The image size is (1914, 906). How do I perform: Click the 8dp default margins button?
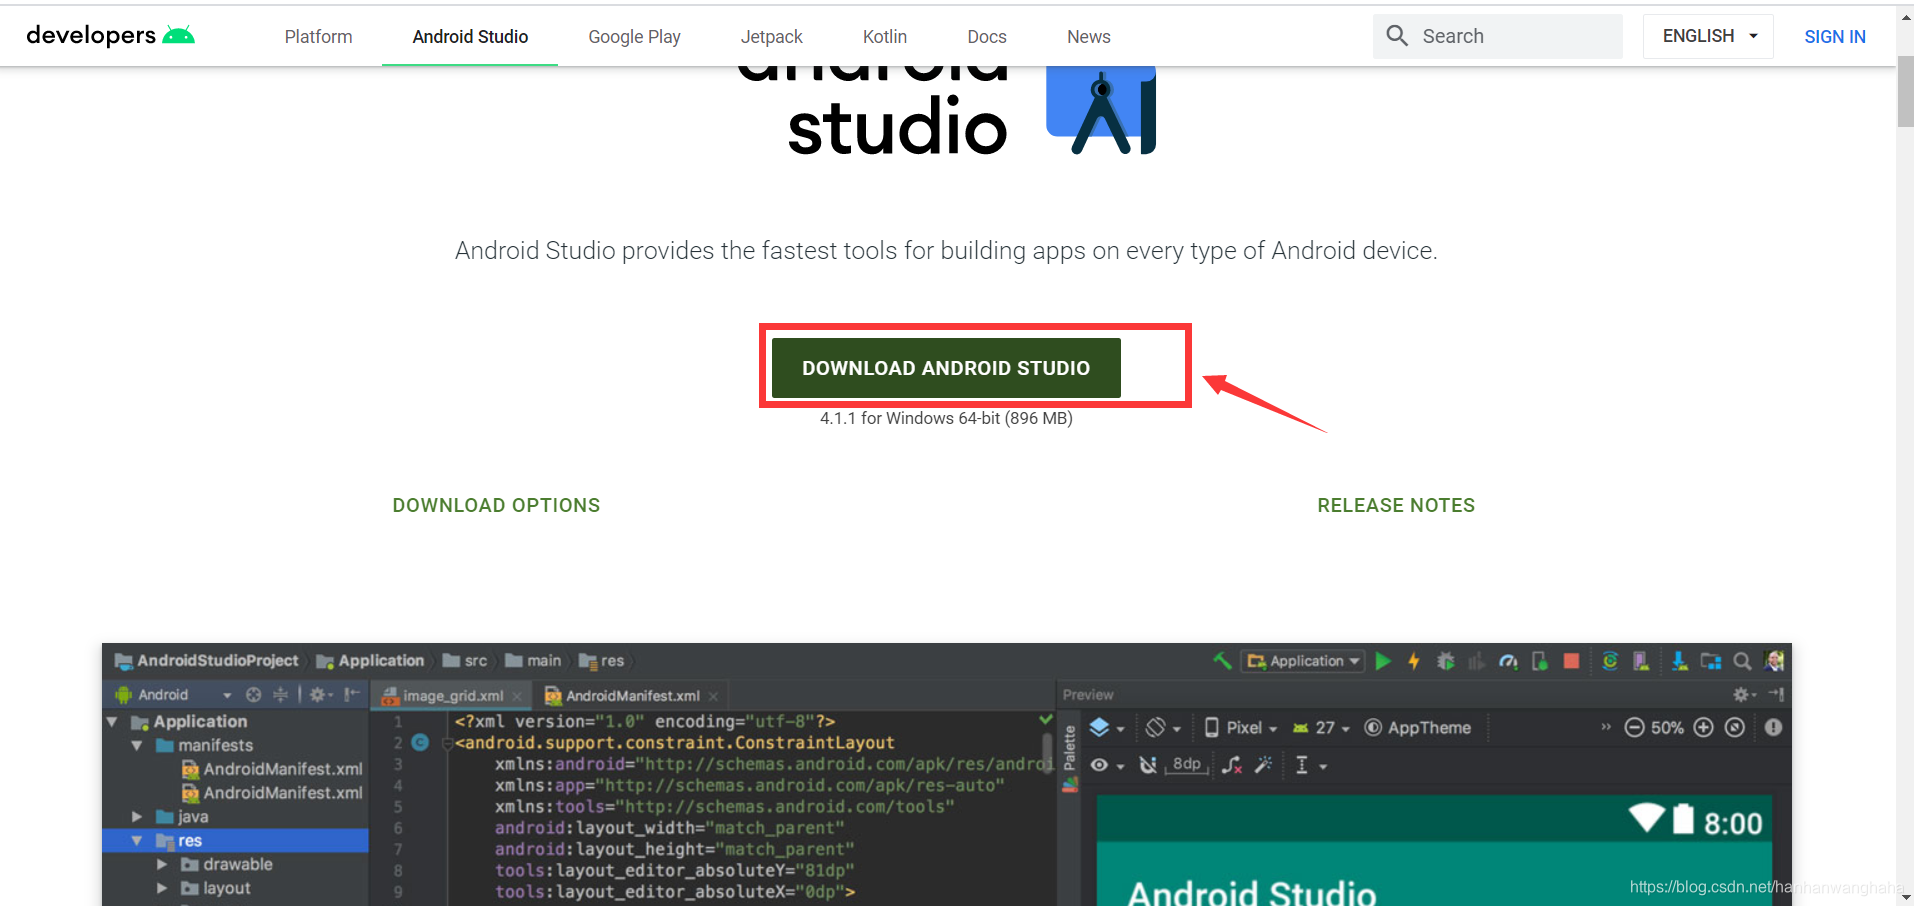[x=1187, y=765]
